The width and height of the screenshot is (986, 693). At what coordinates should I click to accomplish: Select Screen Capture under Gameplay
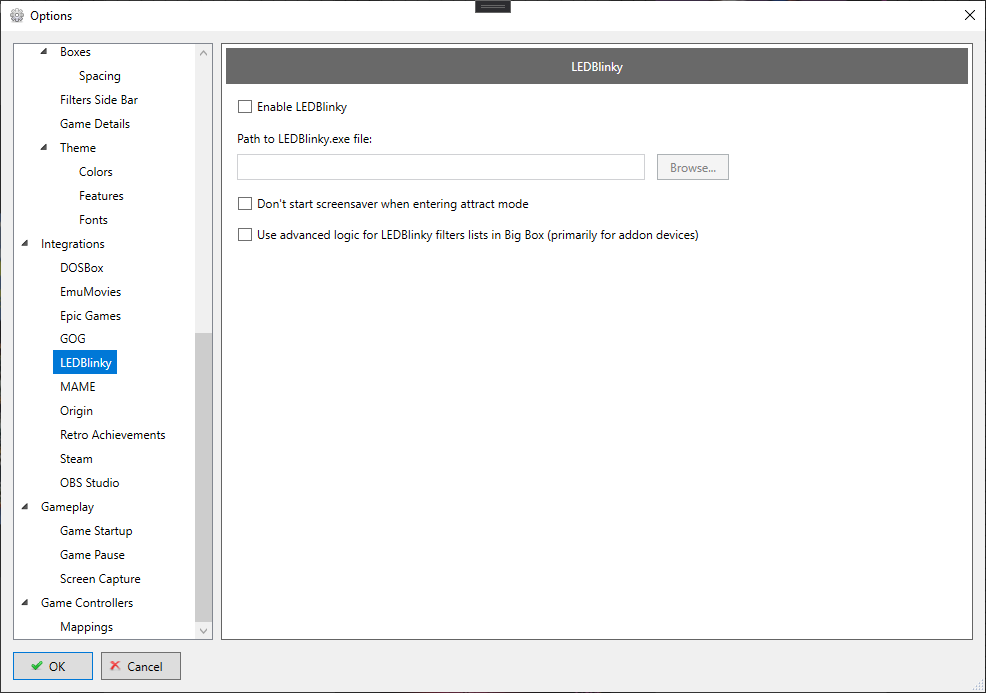pos(100,579)
